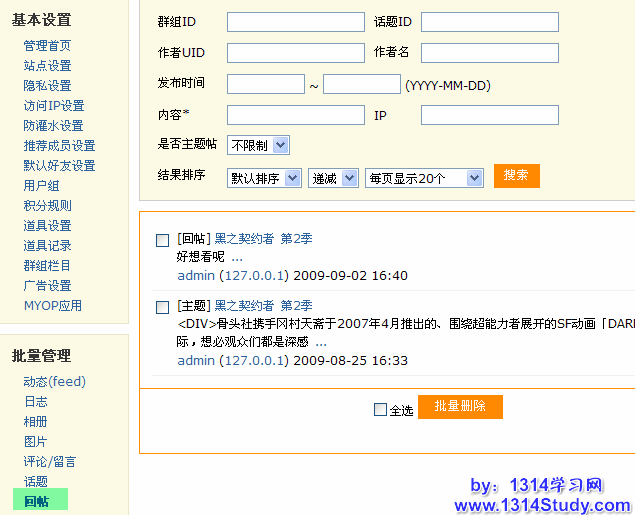The image size is (635, 515).
Task: Select 站点设置 in the sidebar
Action: 47,66
